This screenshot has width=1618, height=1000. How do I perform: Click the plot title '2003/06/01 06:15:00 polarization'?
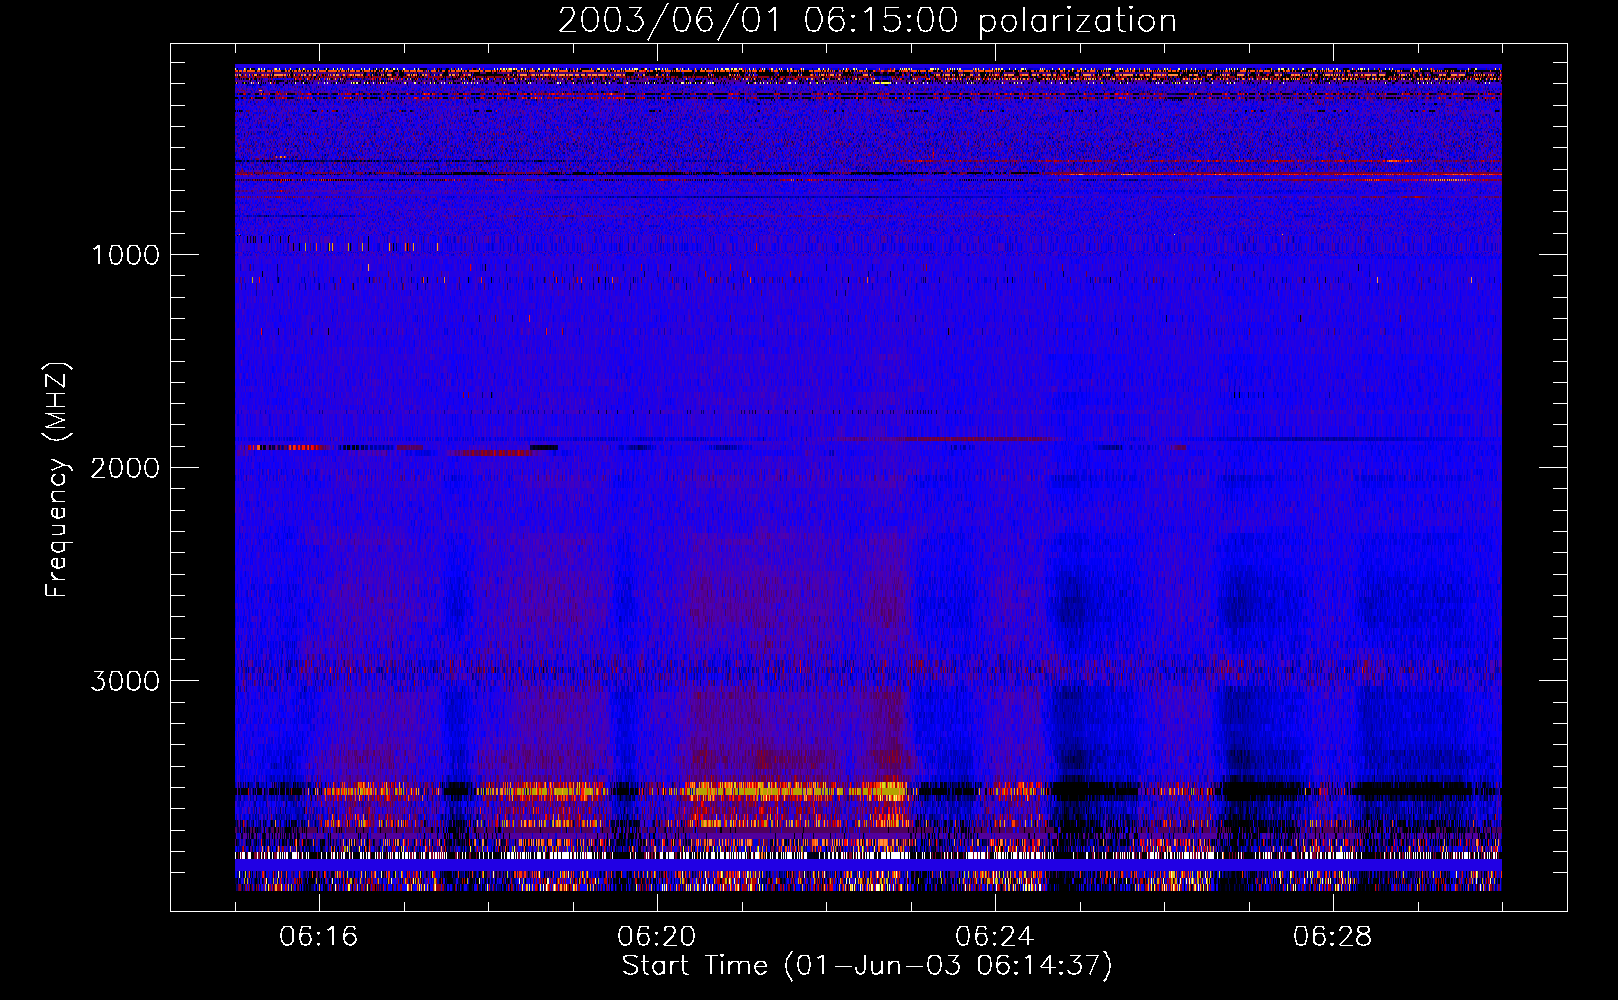pos(867,21)
